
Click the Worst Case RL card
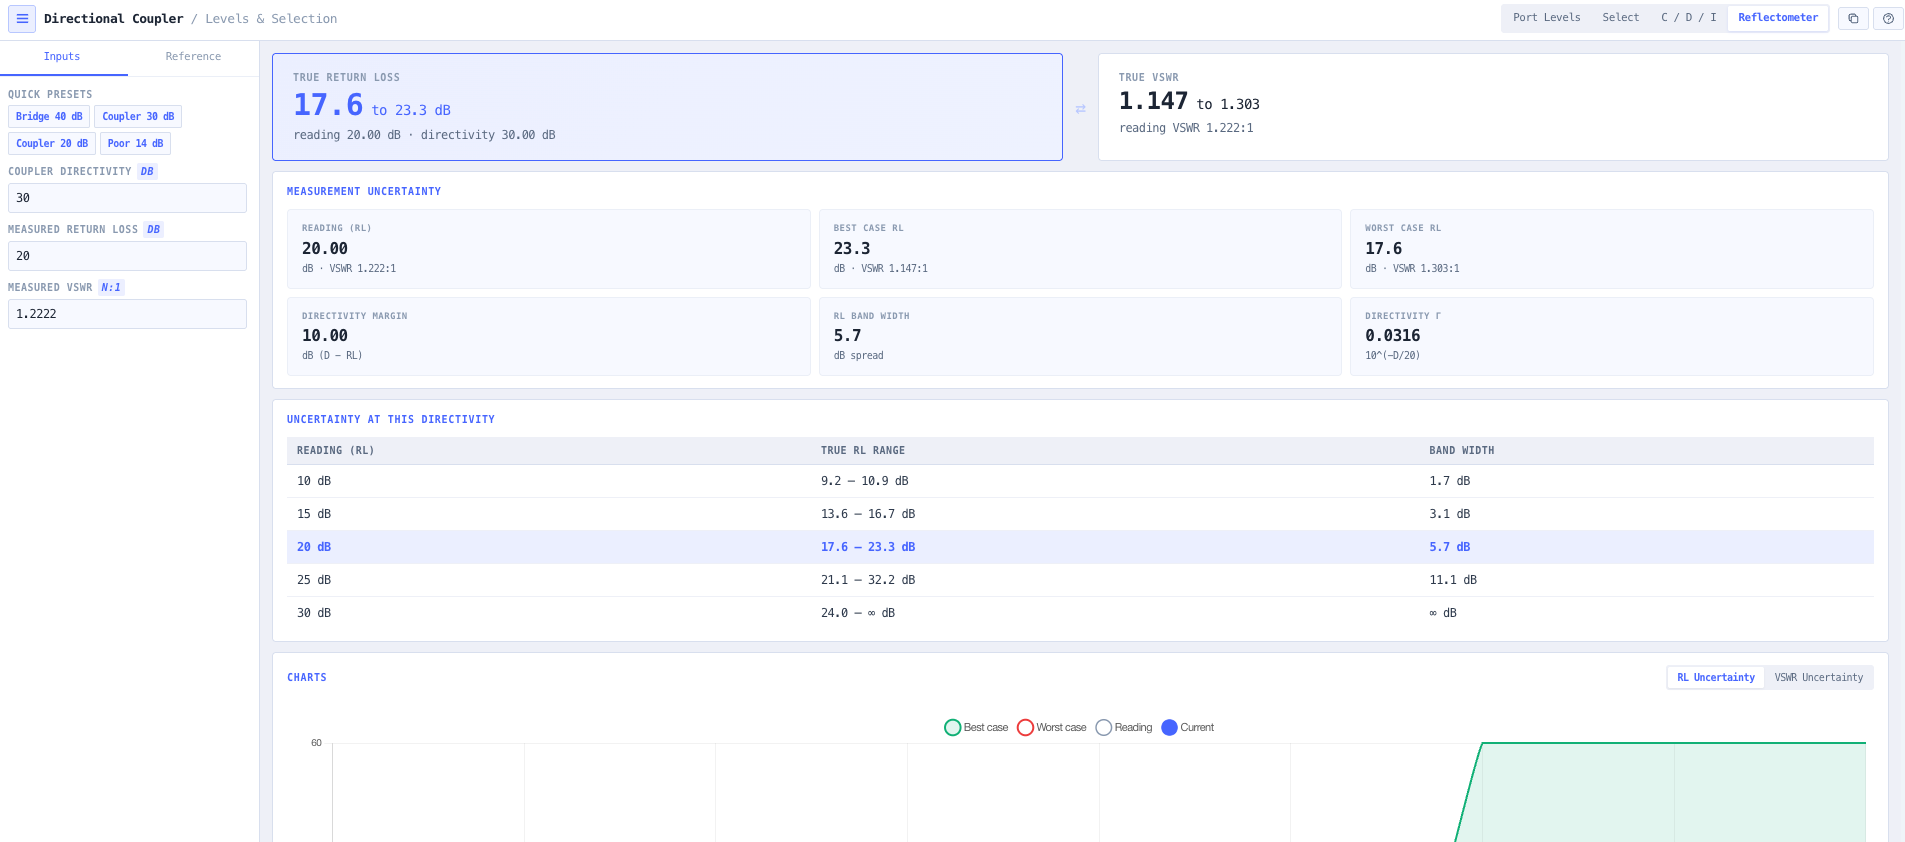(x=1612, y=249)
